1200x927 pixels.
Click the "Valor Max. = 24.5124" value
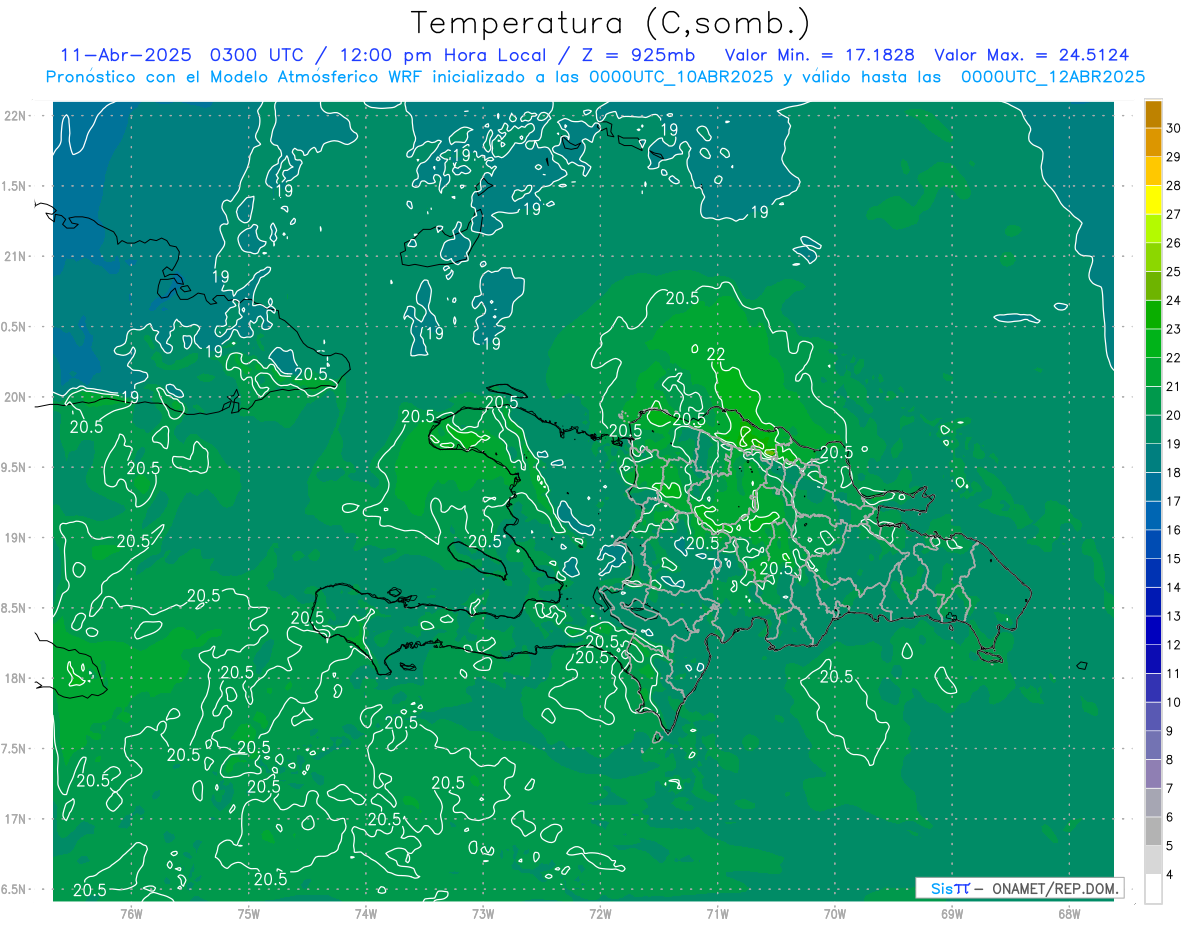(x=1032, y=55)
